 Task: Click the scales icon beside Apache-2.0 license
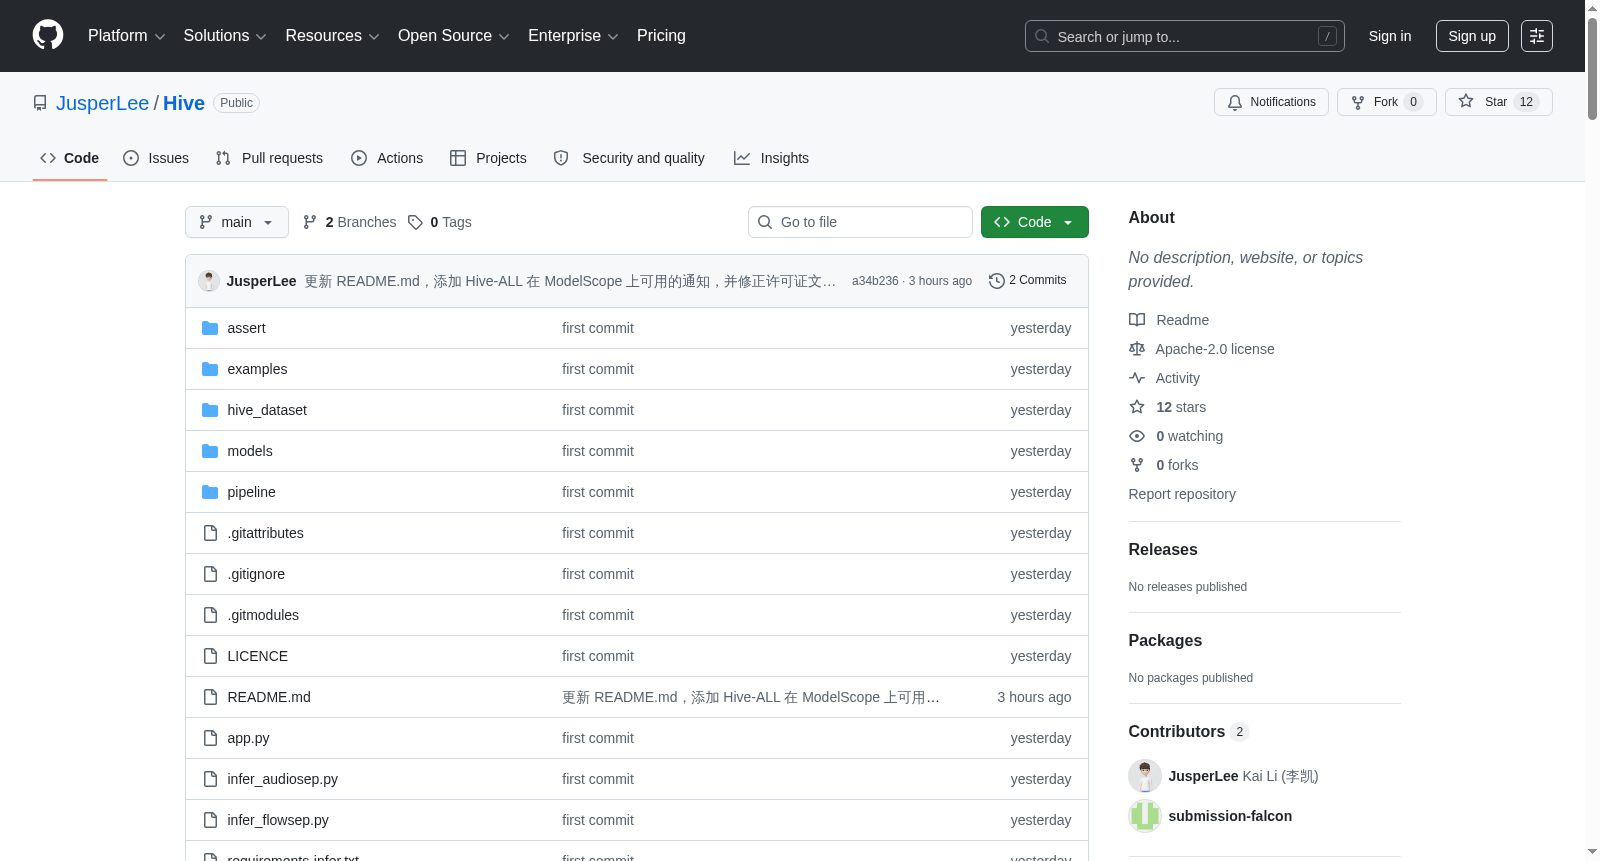pos(1137,349)
